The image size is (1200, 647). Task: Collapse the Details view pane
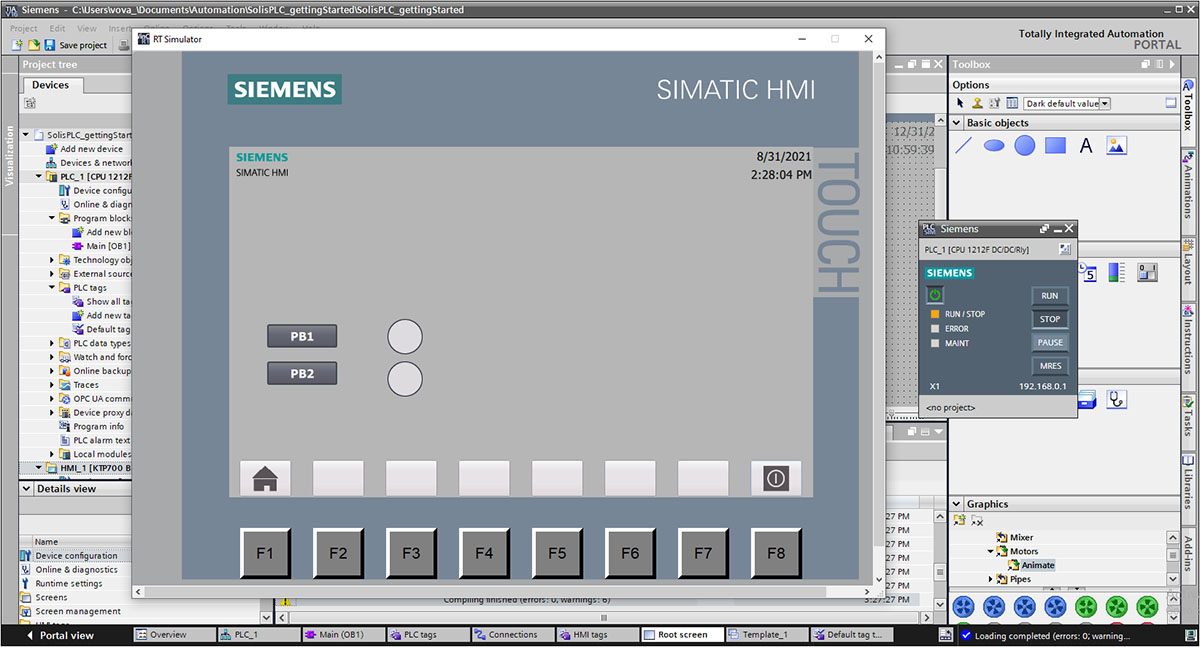point(27,489)
